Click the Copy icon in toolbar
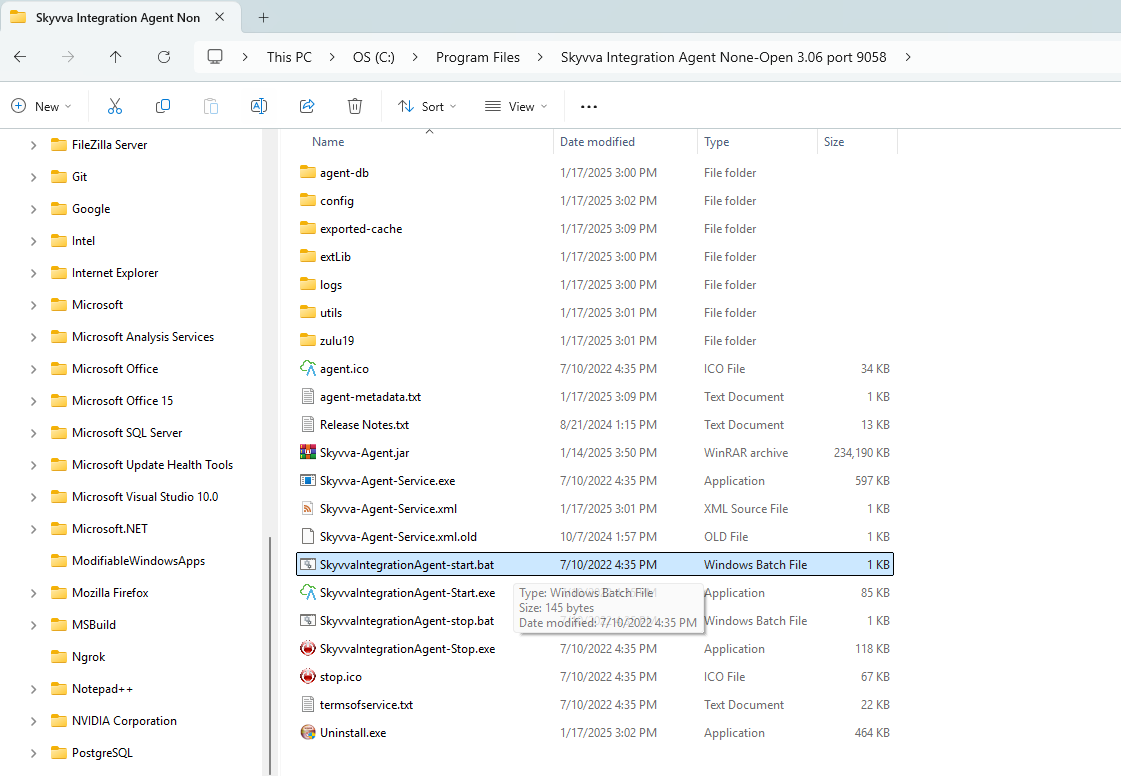 [163, 106]
